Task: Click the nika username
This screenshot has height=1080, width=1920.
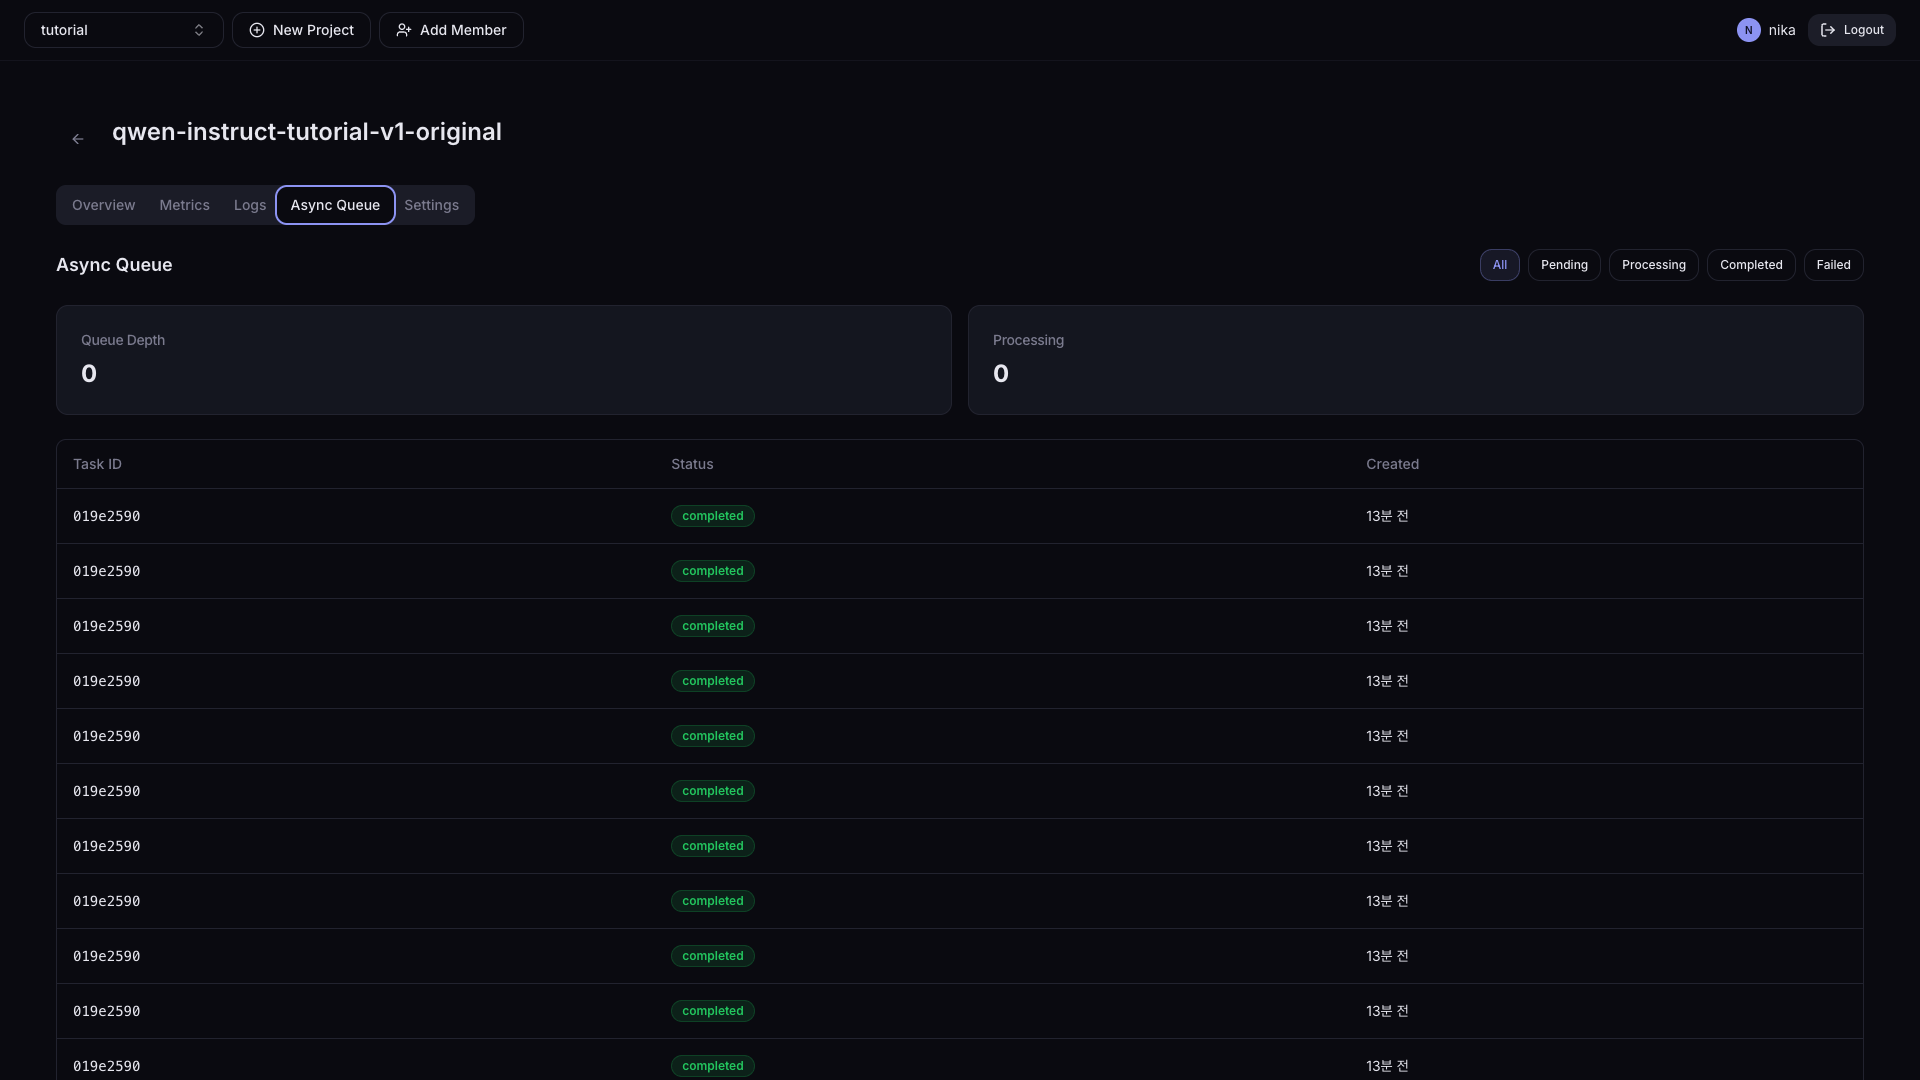Action: 1781,30
